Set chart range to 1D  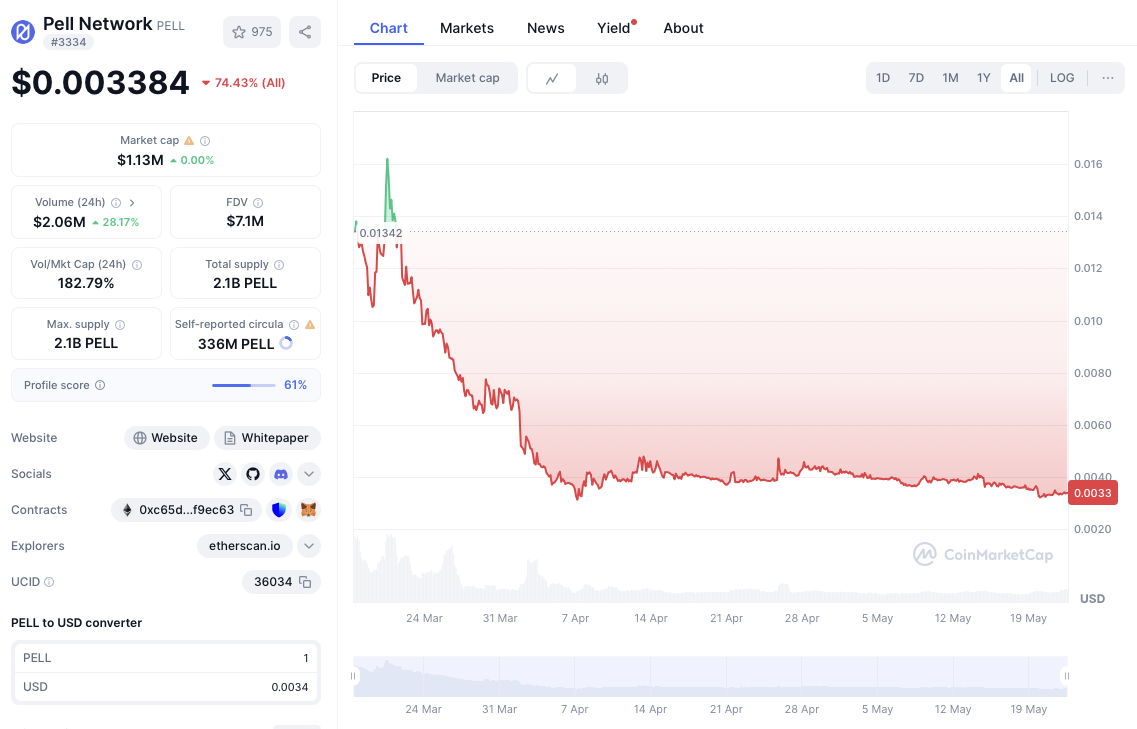click(x=882, y=78)
